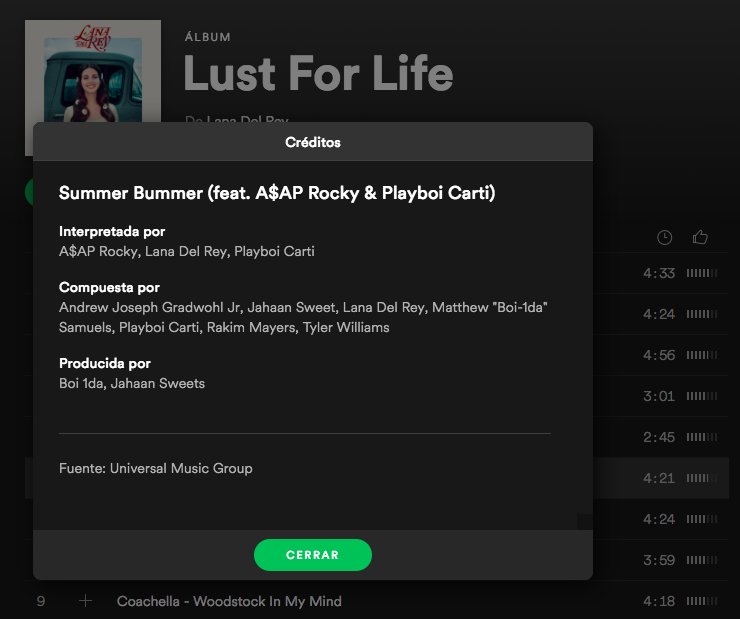Open Coachella - Woodstock In My Mind track
The width and height of the screenshot is (740, 619).
click(x=229, y=601)
